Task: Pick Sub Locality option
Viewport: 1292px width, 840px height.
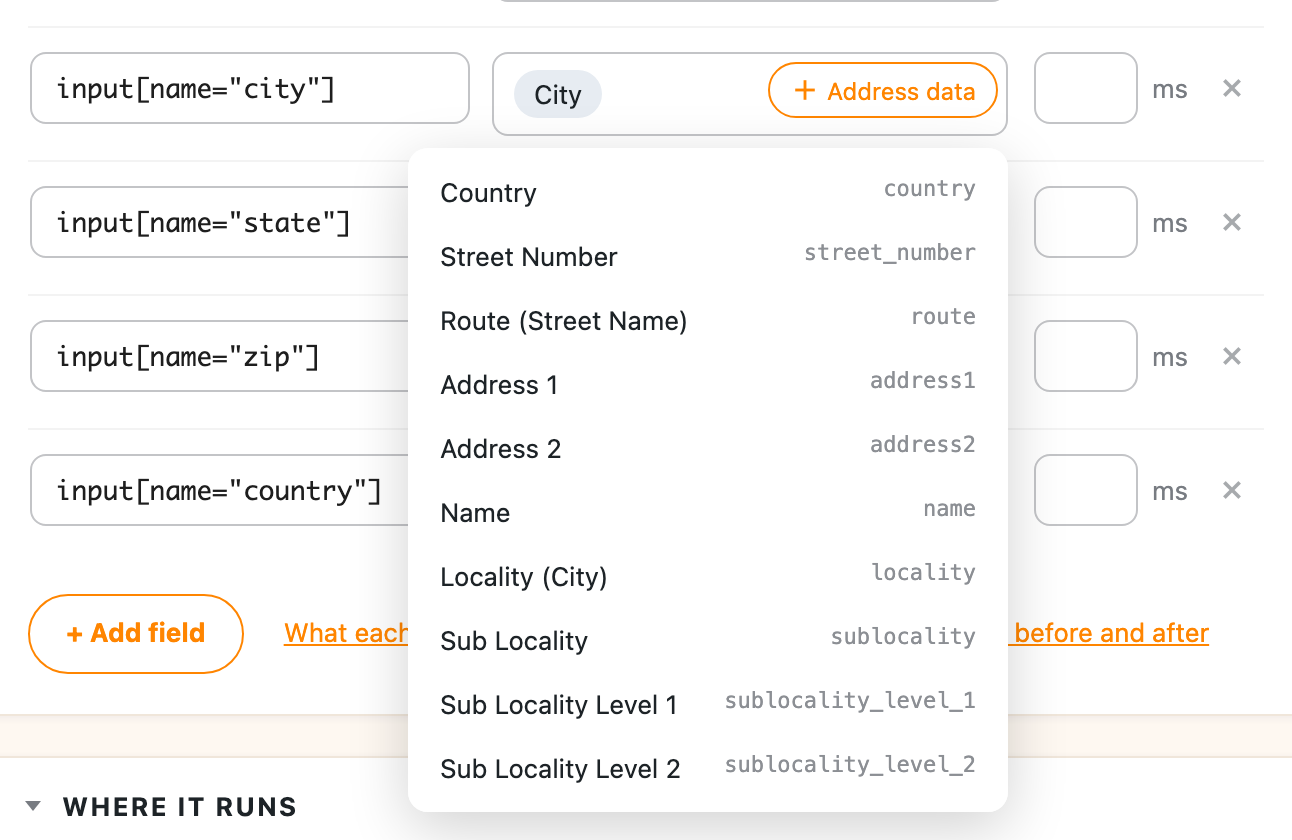Action: point(708,640)
